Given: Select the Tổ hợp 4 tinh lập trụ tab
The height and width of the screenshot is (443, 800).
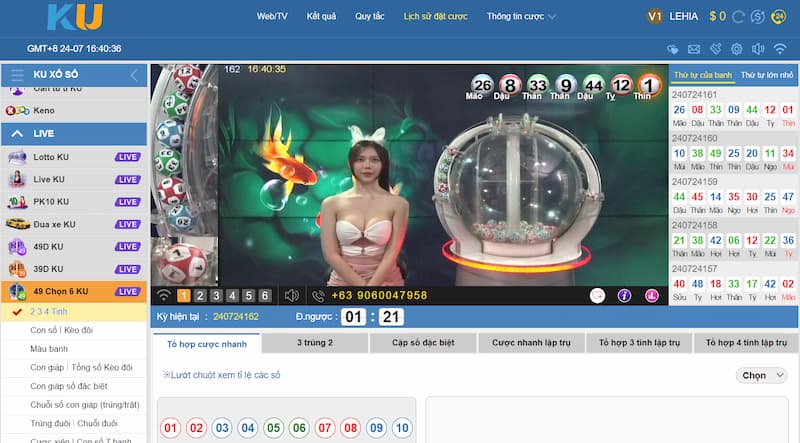Looking at the screenshot, I should tap(746, 343).
